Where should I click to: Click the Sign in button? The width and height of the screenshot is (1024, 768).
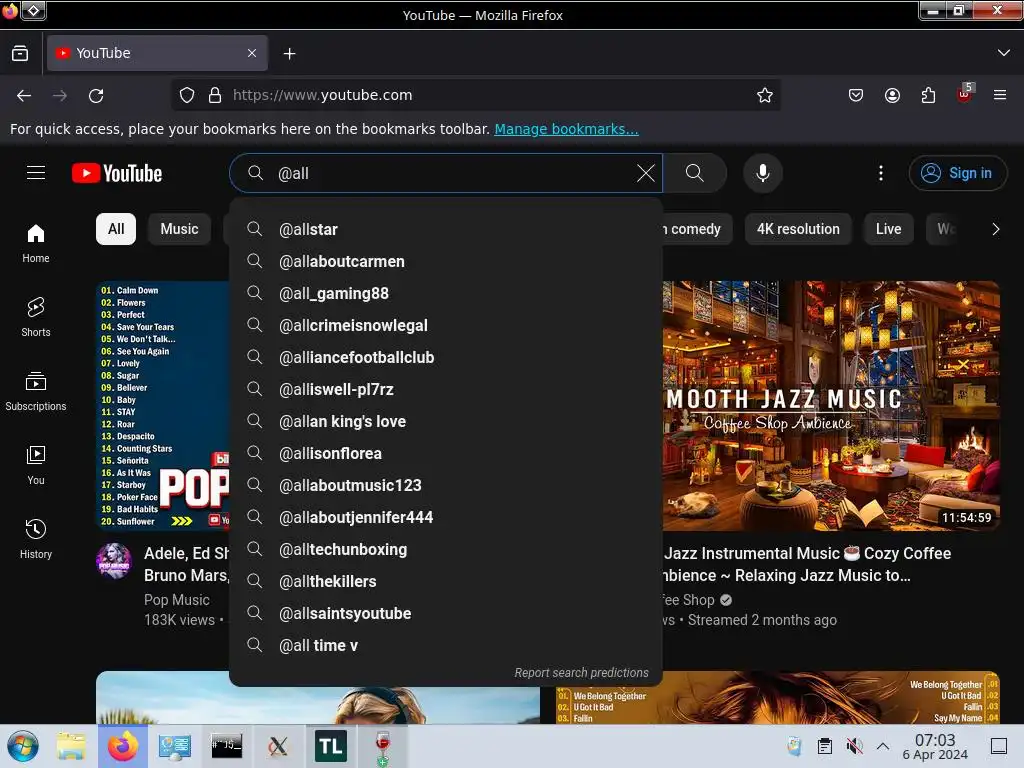click(x=957, y=173)
